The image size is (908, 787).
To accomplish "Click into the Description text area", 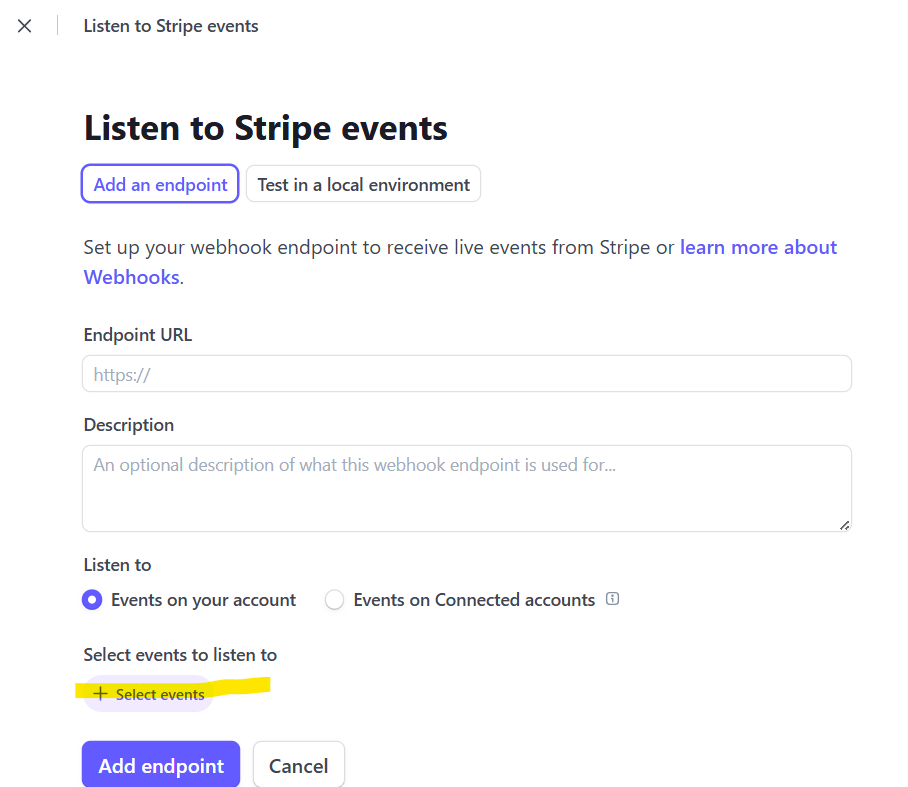I will point(467,488).
